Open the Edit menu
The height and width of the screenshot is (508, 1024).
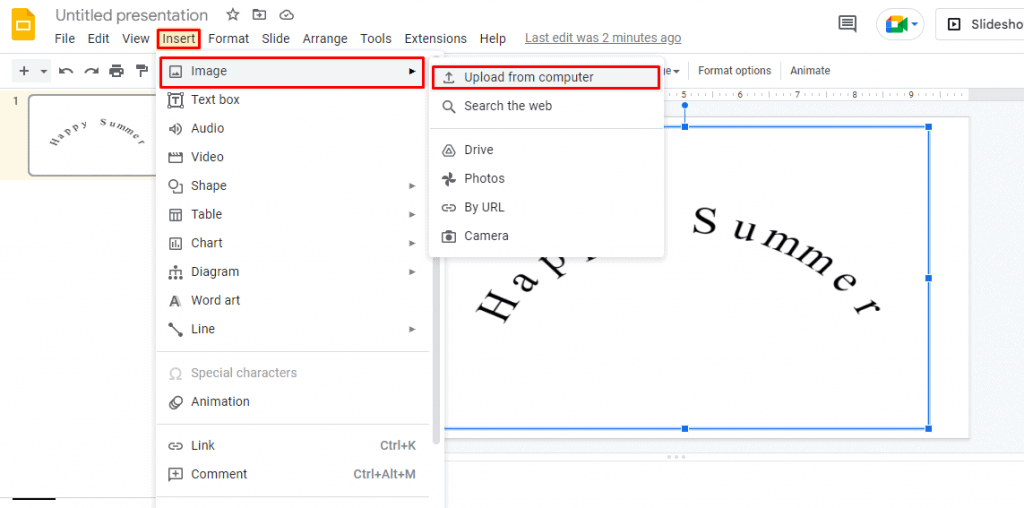pos(99,39)
